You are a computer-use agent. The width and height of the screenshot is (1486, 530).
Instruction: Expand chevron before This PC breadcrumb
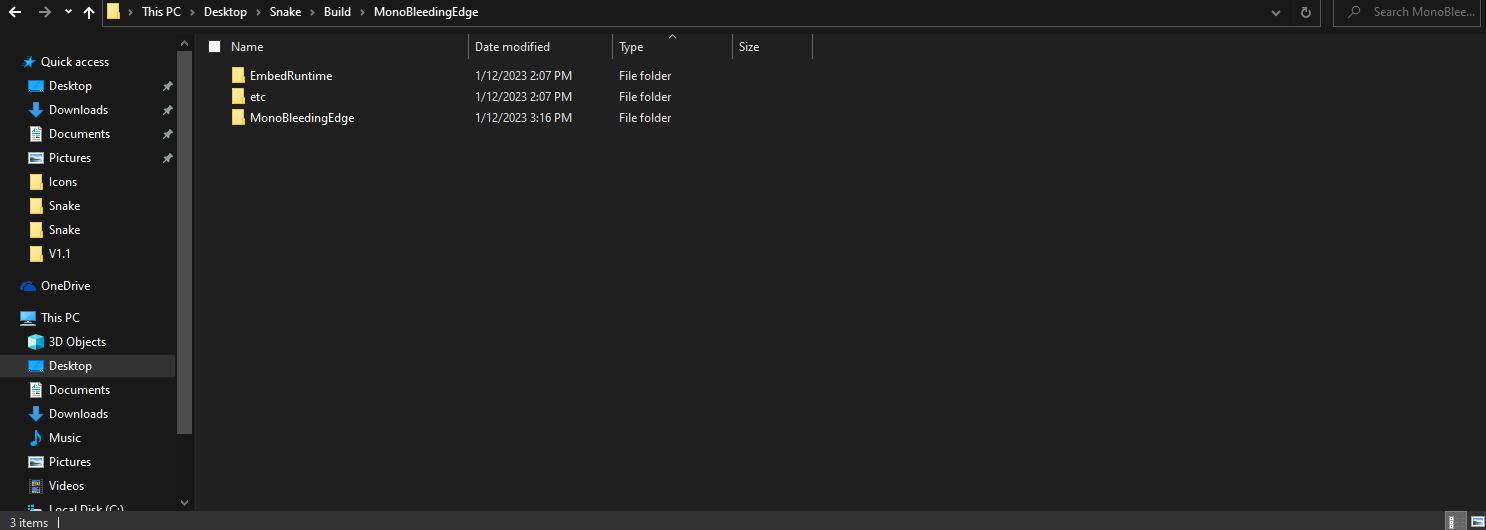click(131, 12)
